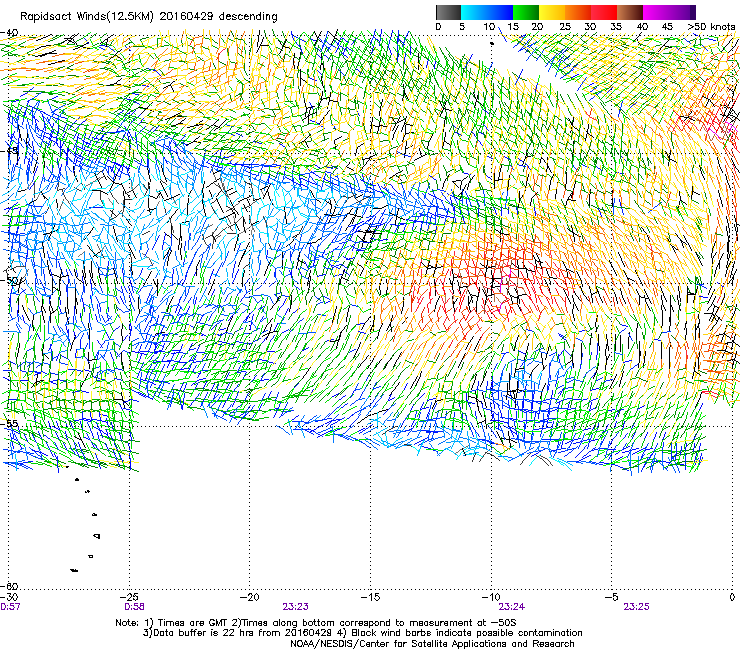Screen dimensions: 740x650
Task: Click the 'Note: 1) Times are GMT' line
Action: (x=316, y=623)
